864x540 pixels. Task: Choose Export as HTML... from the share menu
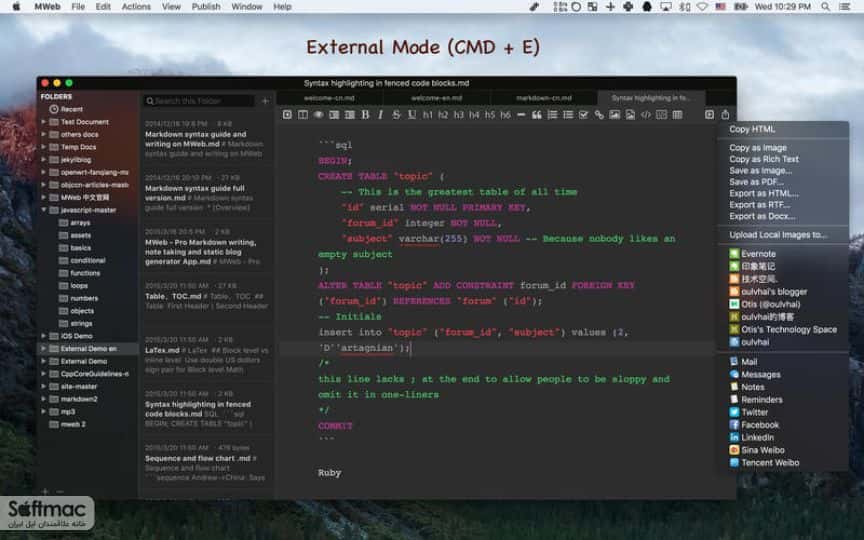point(764,193)
